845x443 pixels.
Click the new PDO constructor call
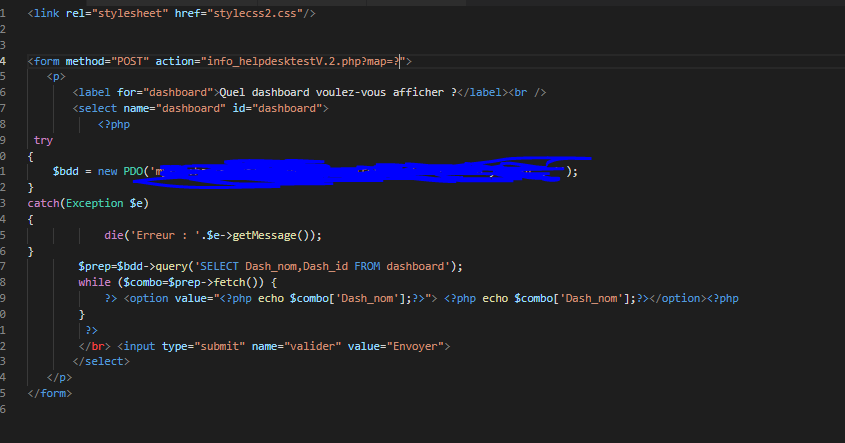(x=121, y=171)
